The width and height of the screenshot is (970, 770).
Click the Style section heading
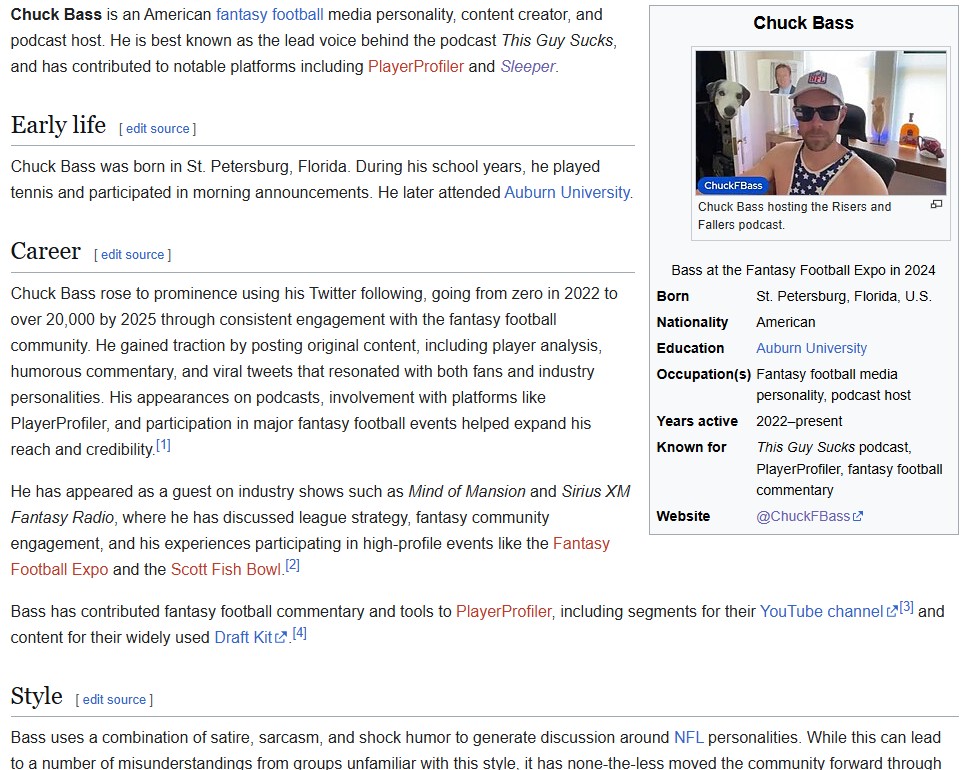coord(36,696)
